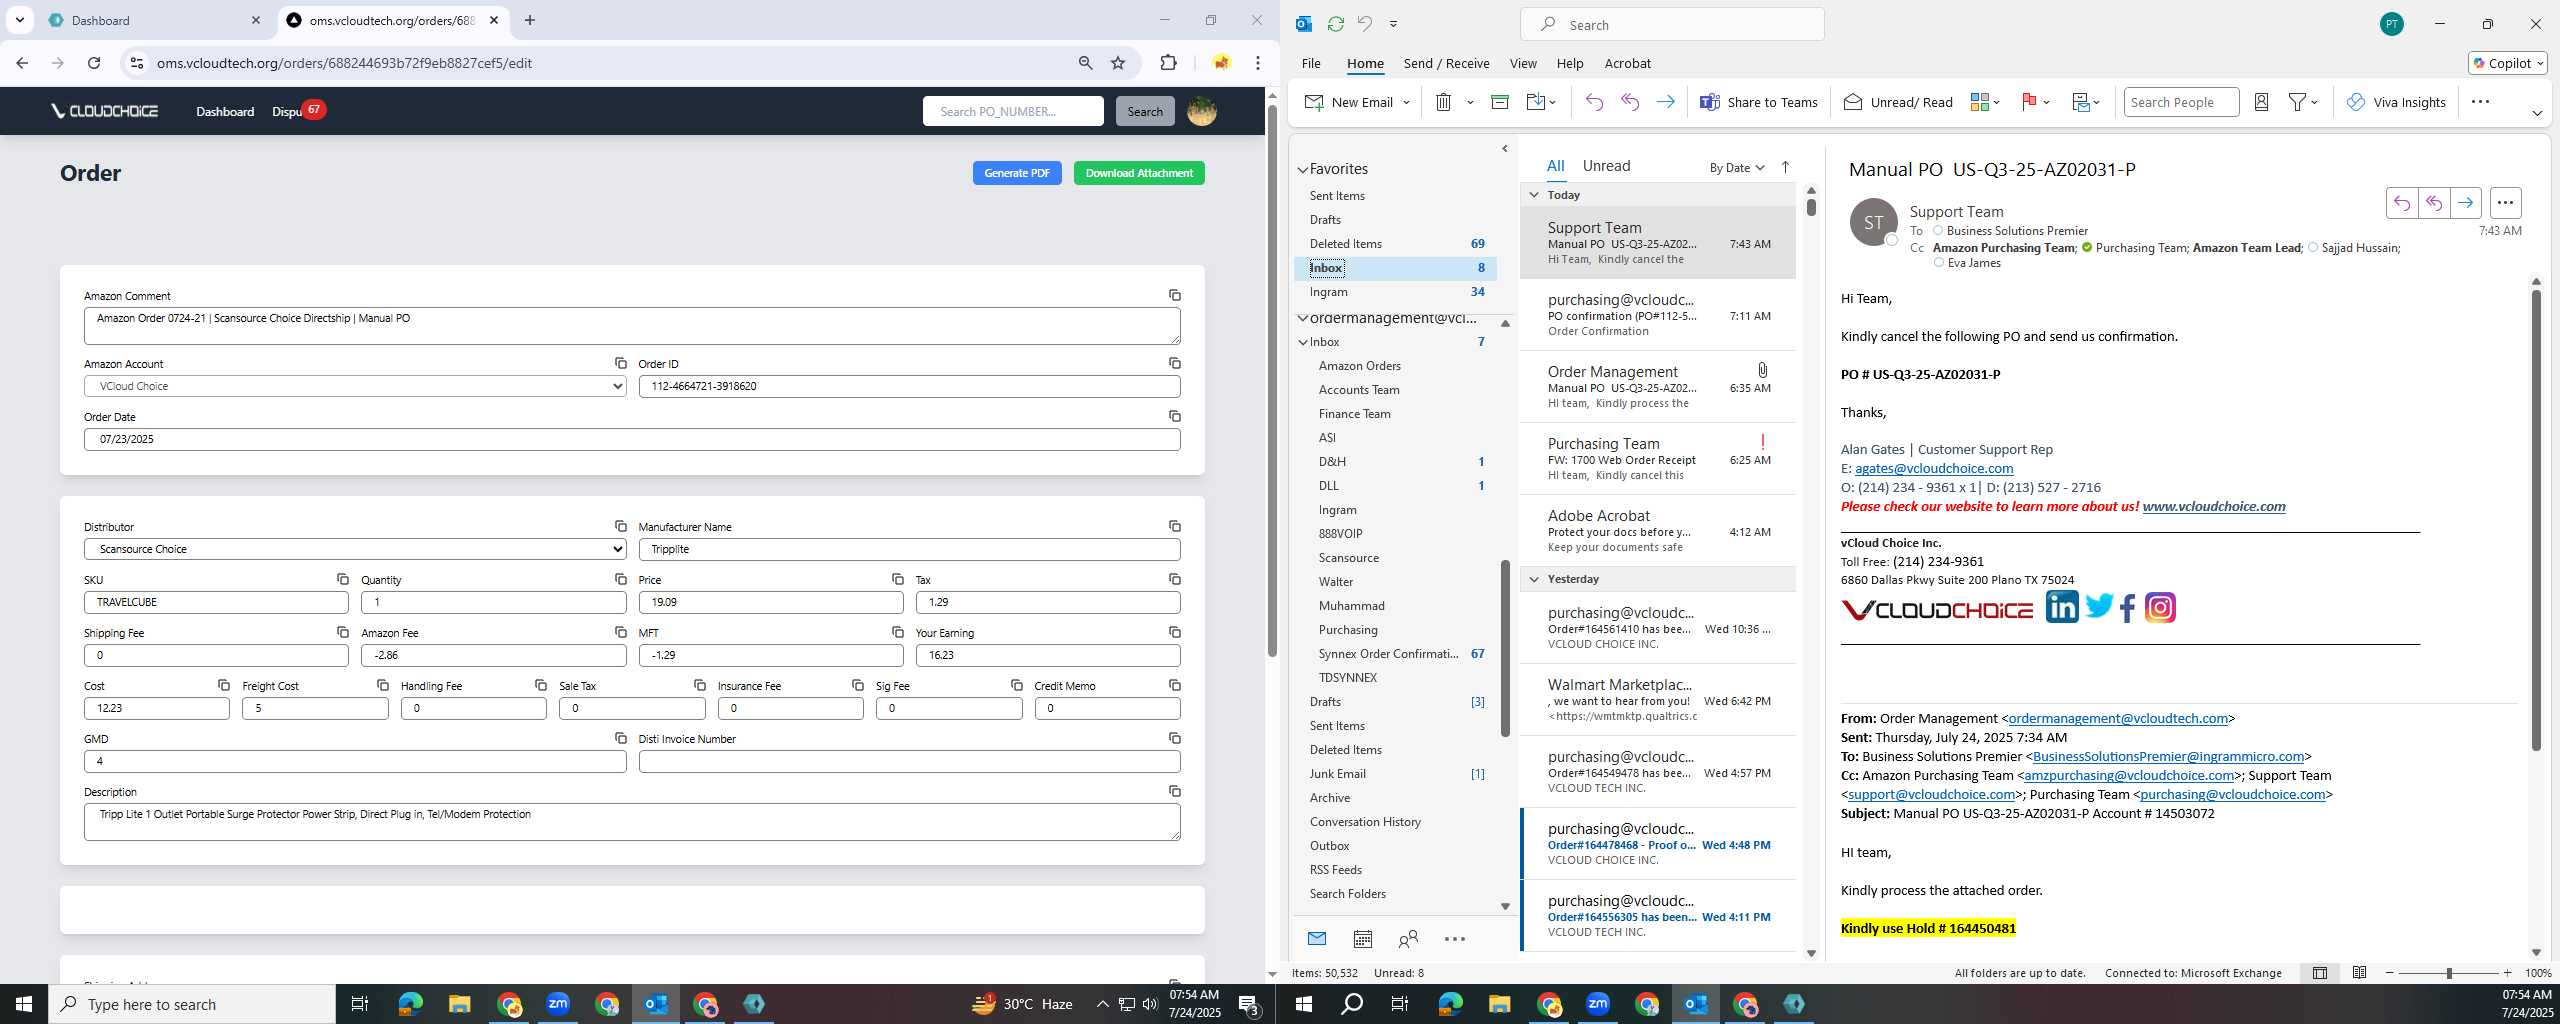Click the Instagram icon in email signature

pos(2160,608)
